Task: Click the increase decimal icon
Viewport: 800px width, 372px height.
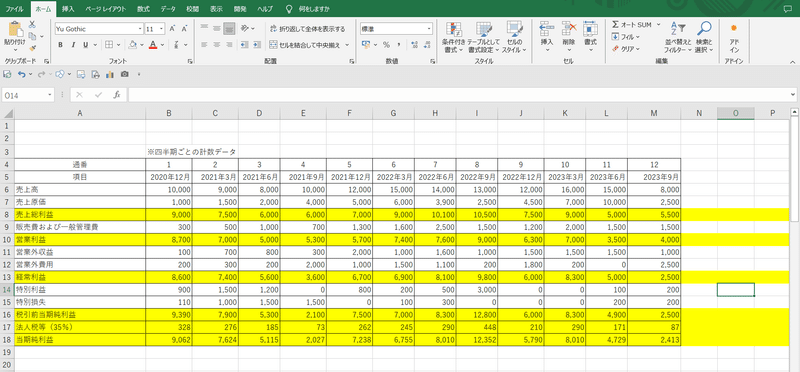Action: tap(414, 45)
